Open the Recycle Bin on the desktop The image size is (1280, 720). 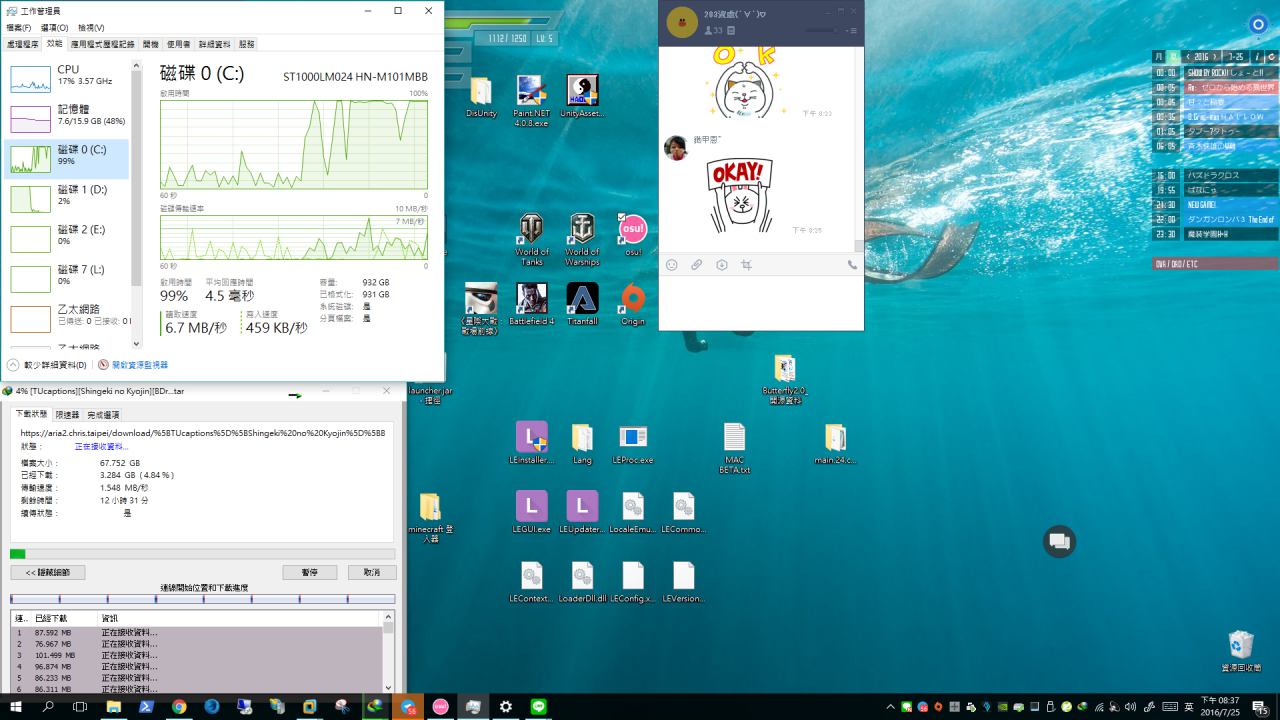pos(1240,648)
